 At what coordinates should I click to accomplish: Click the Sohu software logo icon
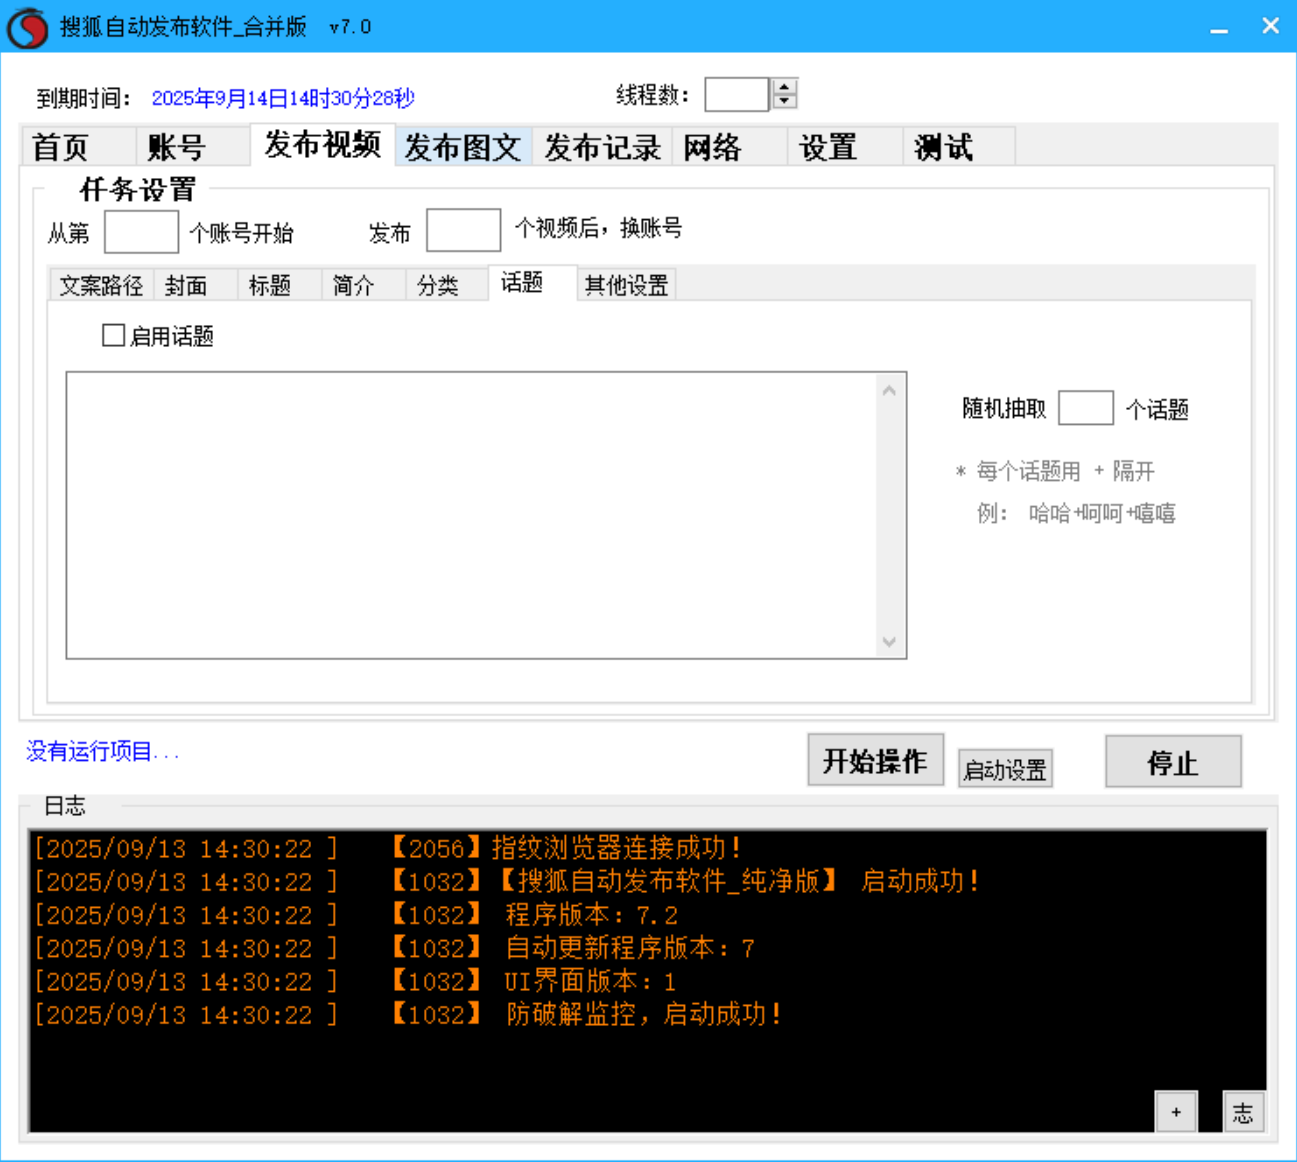click(27, 26)
